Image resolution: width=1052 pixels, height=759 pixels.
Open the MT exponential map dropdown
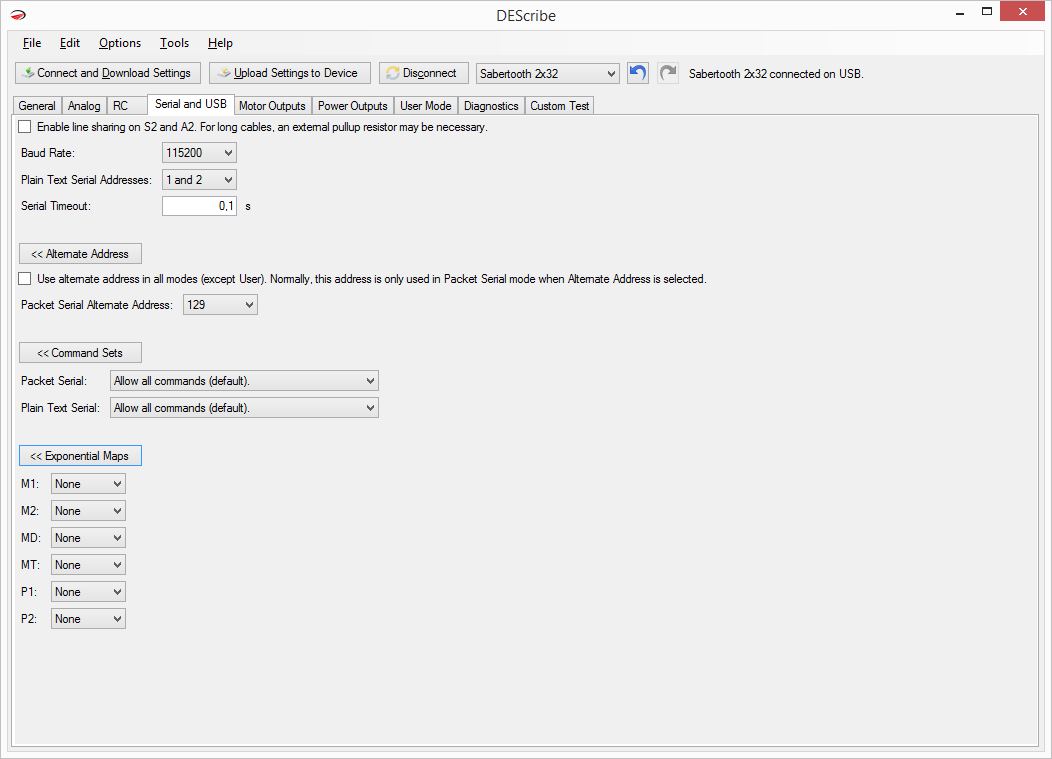tap(88, 564)
